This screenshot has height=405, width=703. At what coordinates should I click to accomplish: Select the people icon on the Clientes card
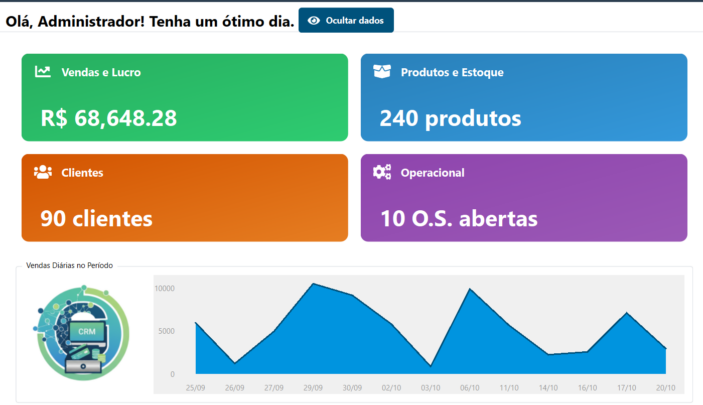(x=43, y=172)
